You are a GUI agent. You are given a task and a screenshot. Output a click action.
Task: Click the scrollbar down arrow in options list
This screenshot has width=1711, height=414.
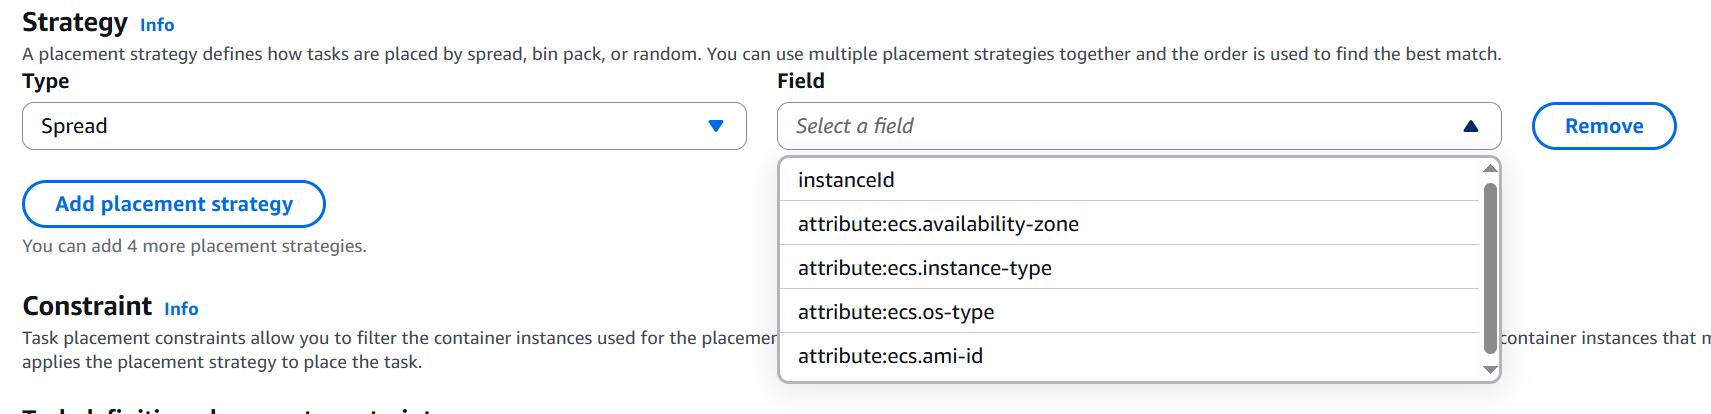(1490, 370)
